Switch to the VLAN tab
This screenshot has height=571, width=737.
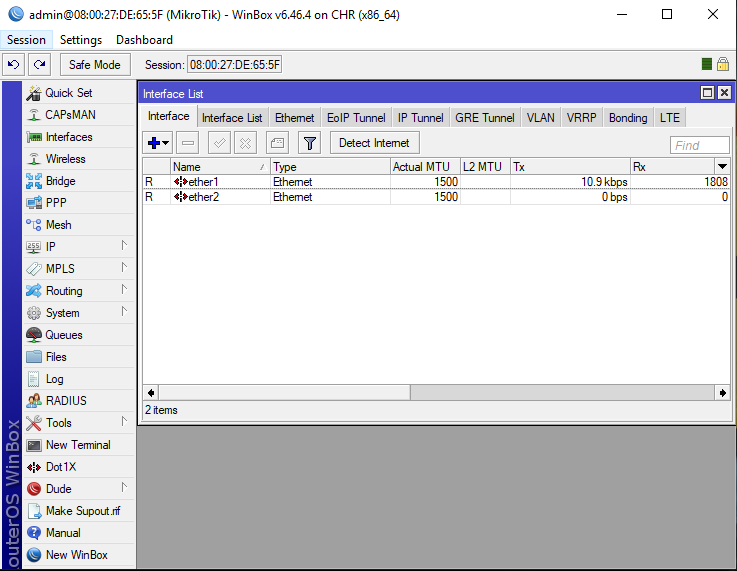tap(541, 117)
